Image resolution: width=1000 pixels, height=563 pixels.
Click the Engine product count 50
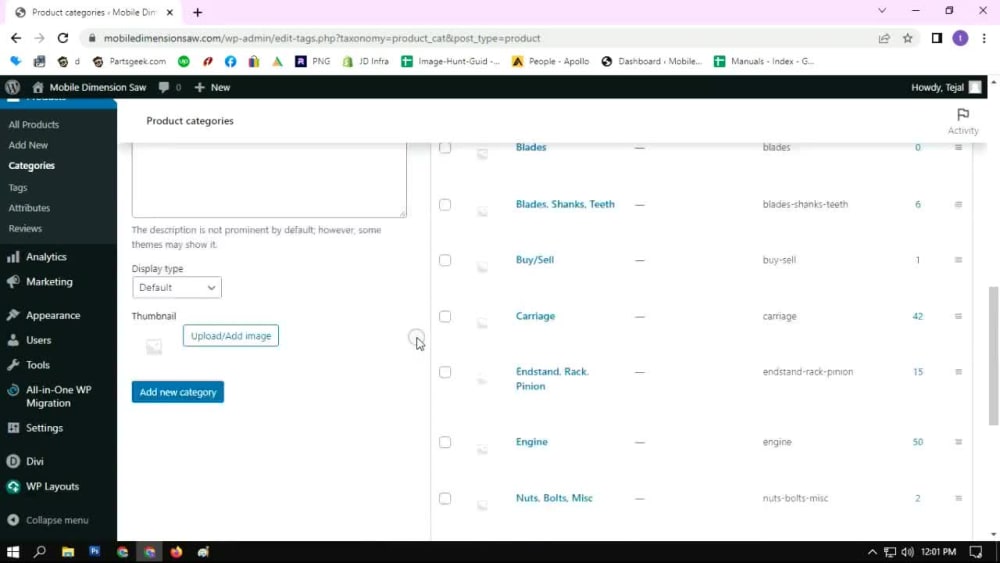(x=918, y=442)
